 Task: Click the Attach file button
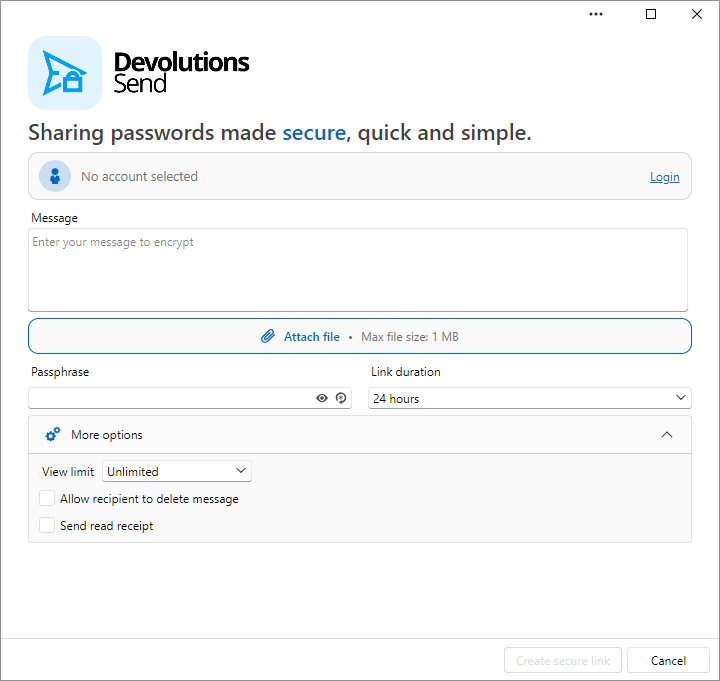pyautogui.click(x=360, y=336)
